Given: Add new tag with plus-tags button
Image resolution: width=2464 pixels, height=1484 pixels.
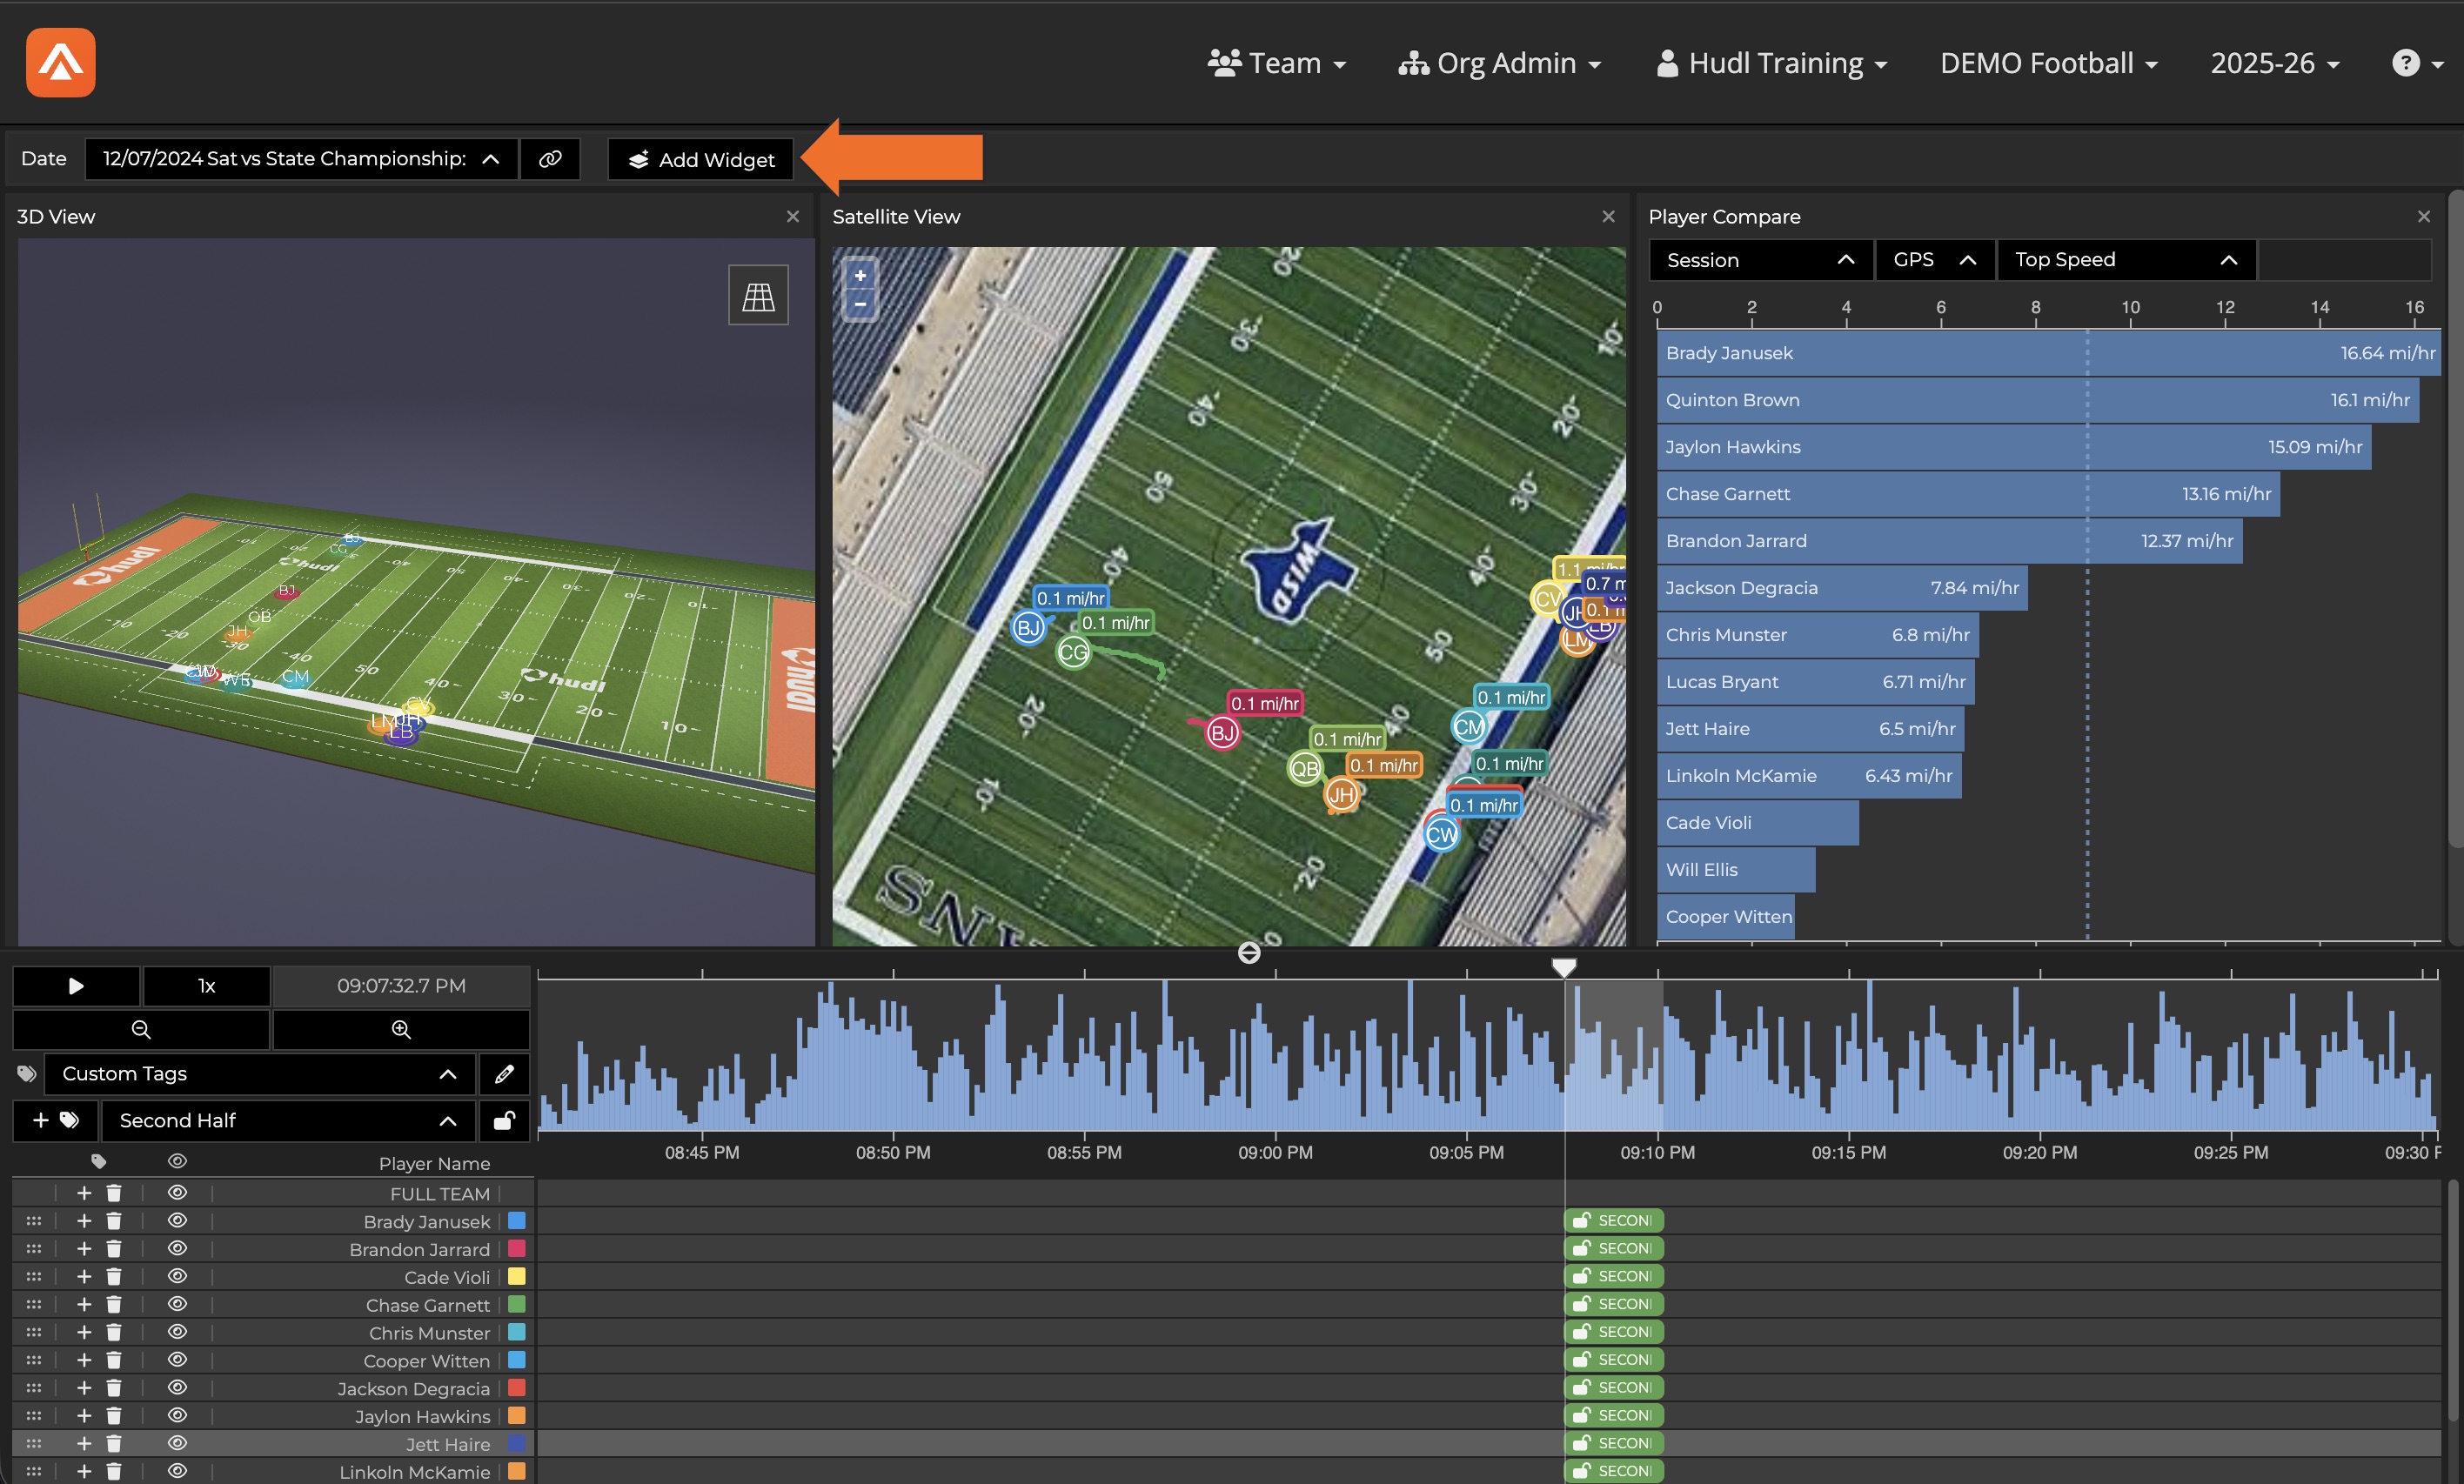Looking at the screenshot, I should (56, 1120).
